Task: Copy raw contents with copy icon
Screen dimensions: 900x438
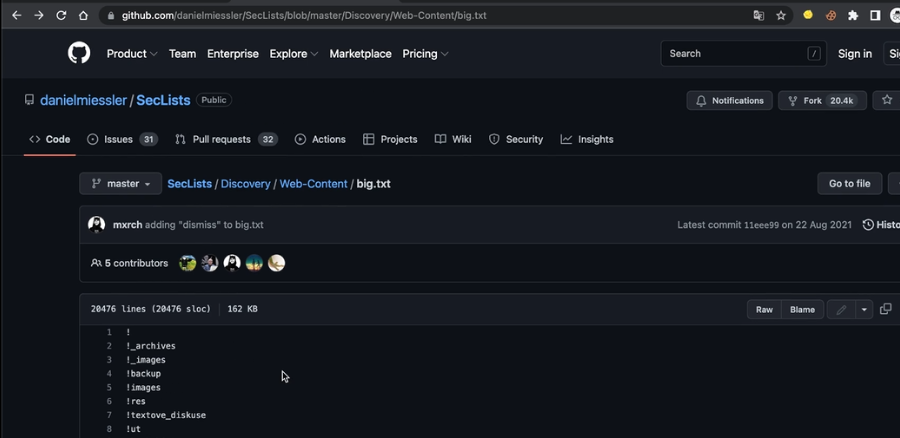Action: [886, 309]
